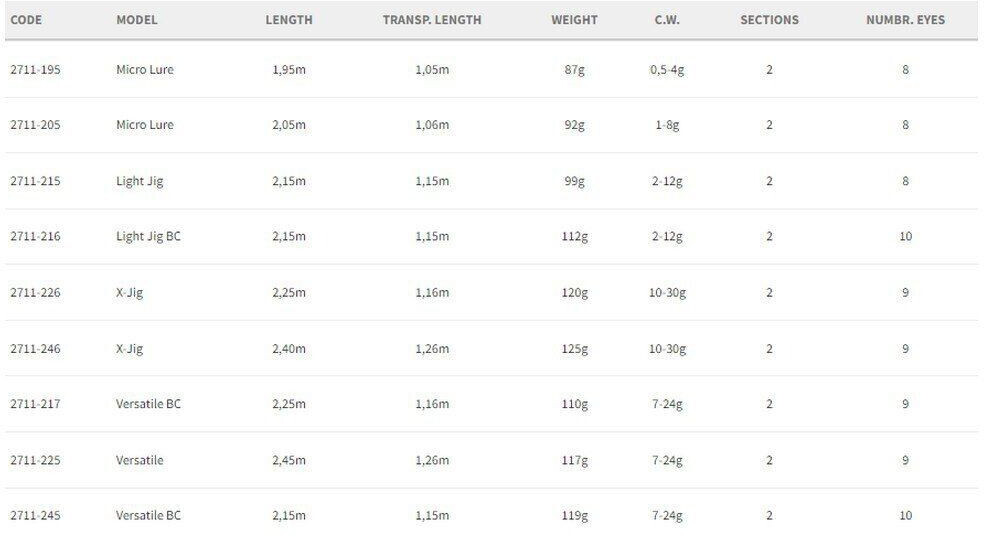Click the 1,06m transport length cell
The height and width of the screenshot is (537, 984).
432,125
